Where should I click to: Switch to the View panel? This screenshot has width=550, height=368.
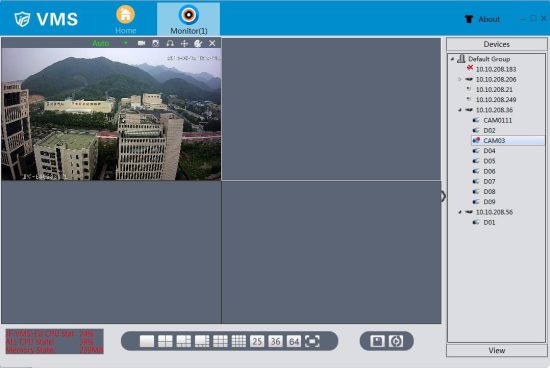point(496,350)
